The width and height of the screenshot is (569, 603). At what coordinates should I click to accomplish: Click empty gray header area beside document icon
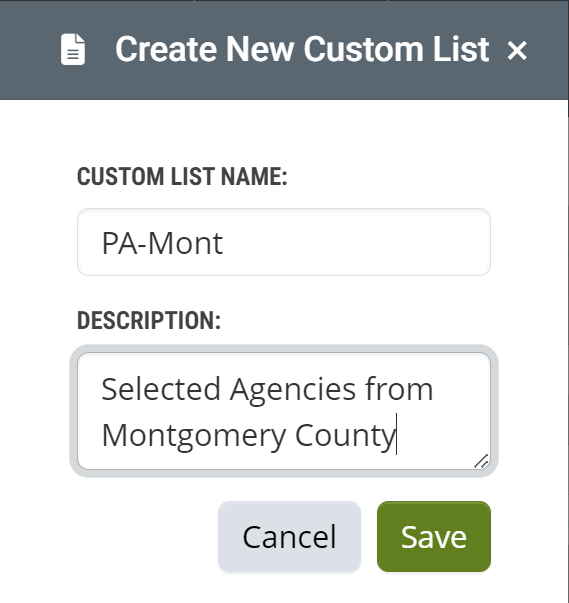coord(29,50)
